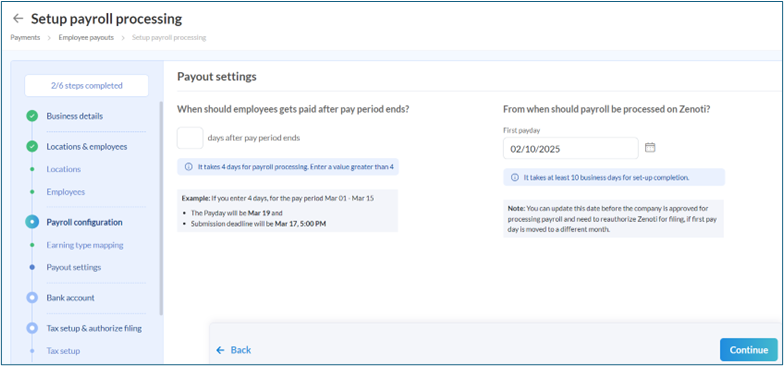Click 'Submission deadline will be Mar 17' text

[x=258, y=224]
